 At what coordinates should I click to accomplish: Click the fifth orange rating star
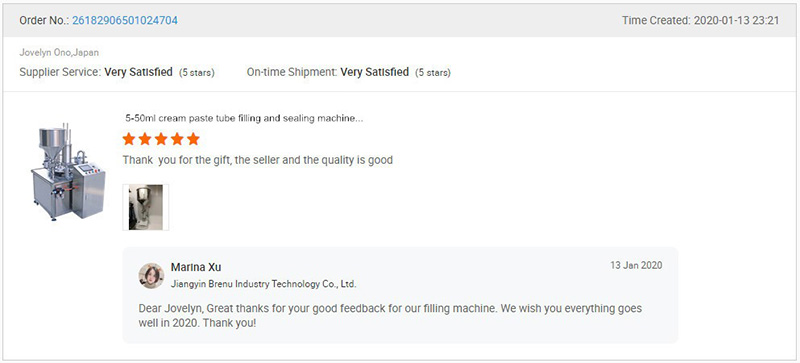[x=193, y=139]
